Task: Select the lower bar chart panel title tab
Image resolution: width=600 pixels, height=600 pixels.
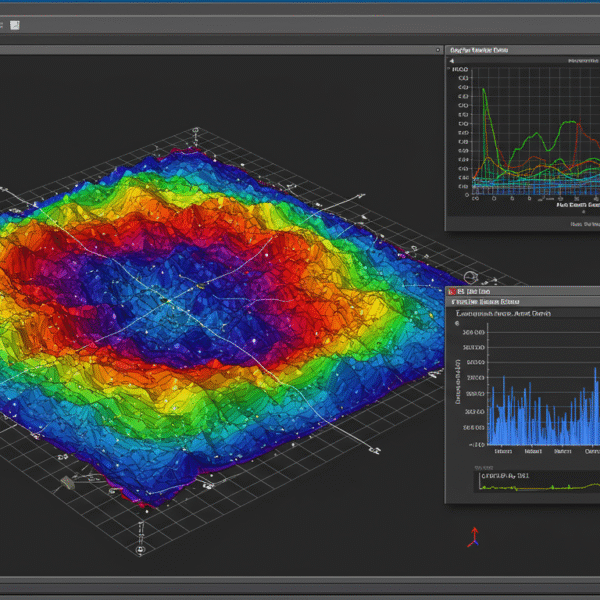Action: click(487, 300)
